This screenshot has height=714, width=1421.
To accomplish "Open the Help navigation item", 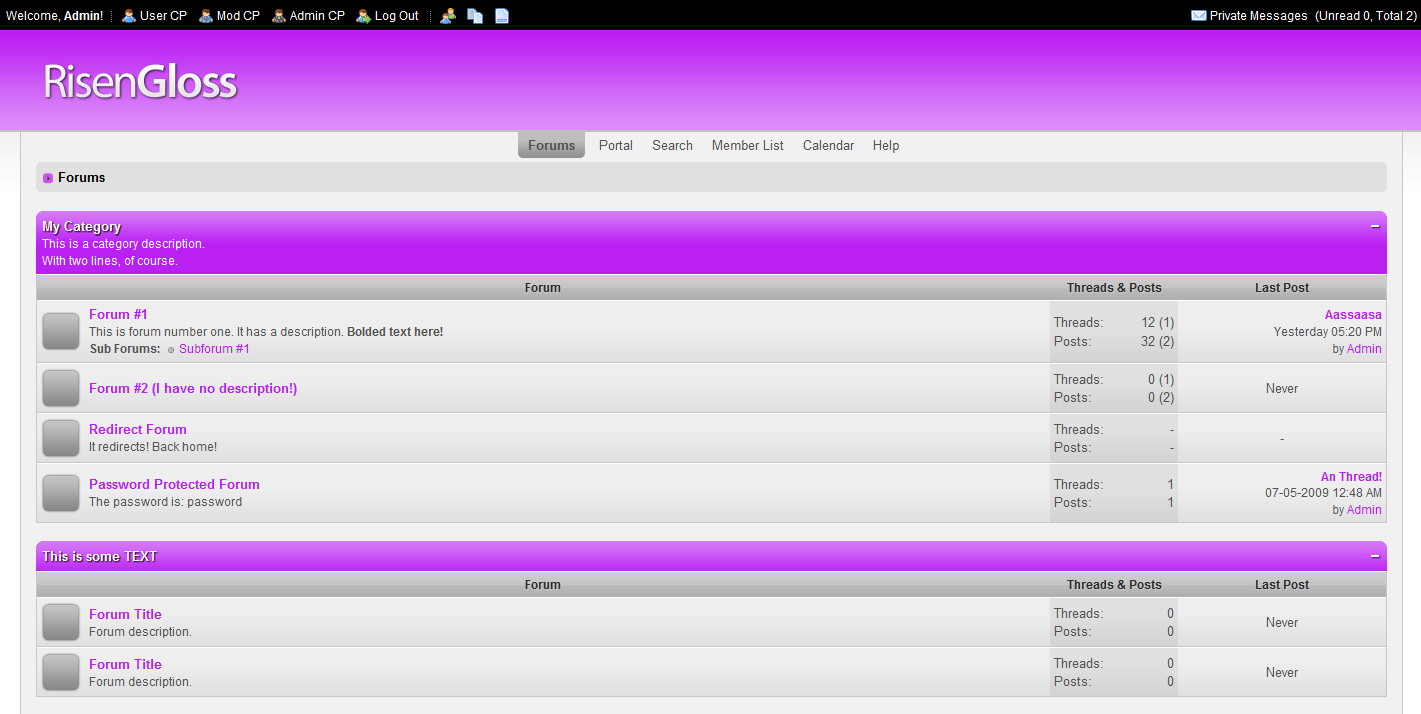I will pos(886,145).
